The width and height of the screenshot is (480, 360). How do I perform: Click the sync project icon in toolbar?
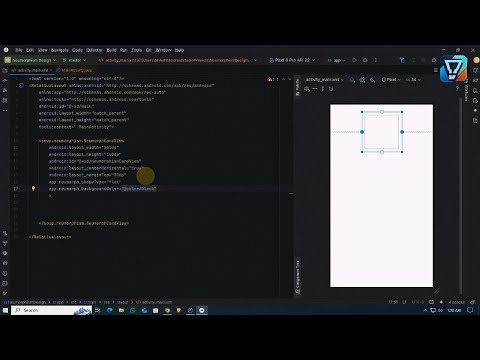tap(402, 60)
